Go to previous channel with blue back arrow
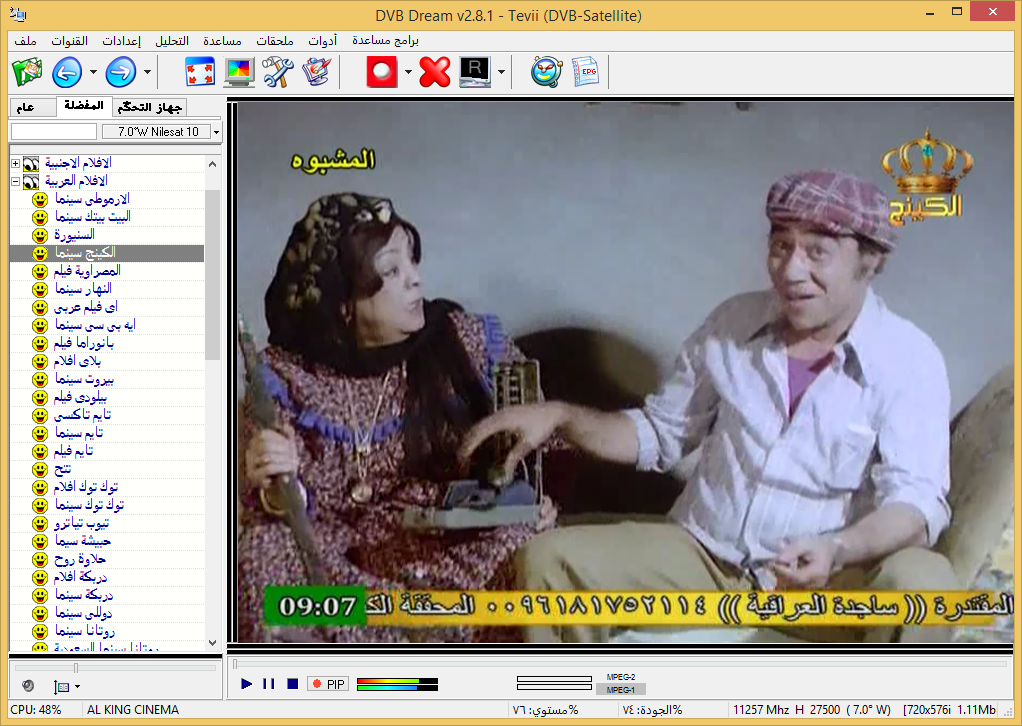1022x726 pixels. (67, 72)
